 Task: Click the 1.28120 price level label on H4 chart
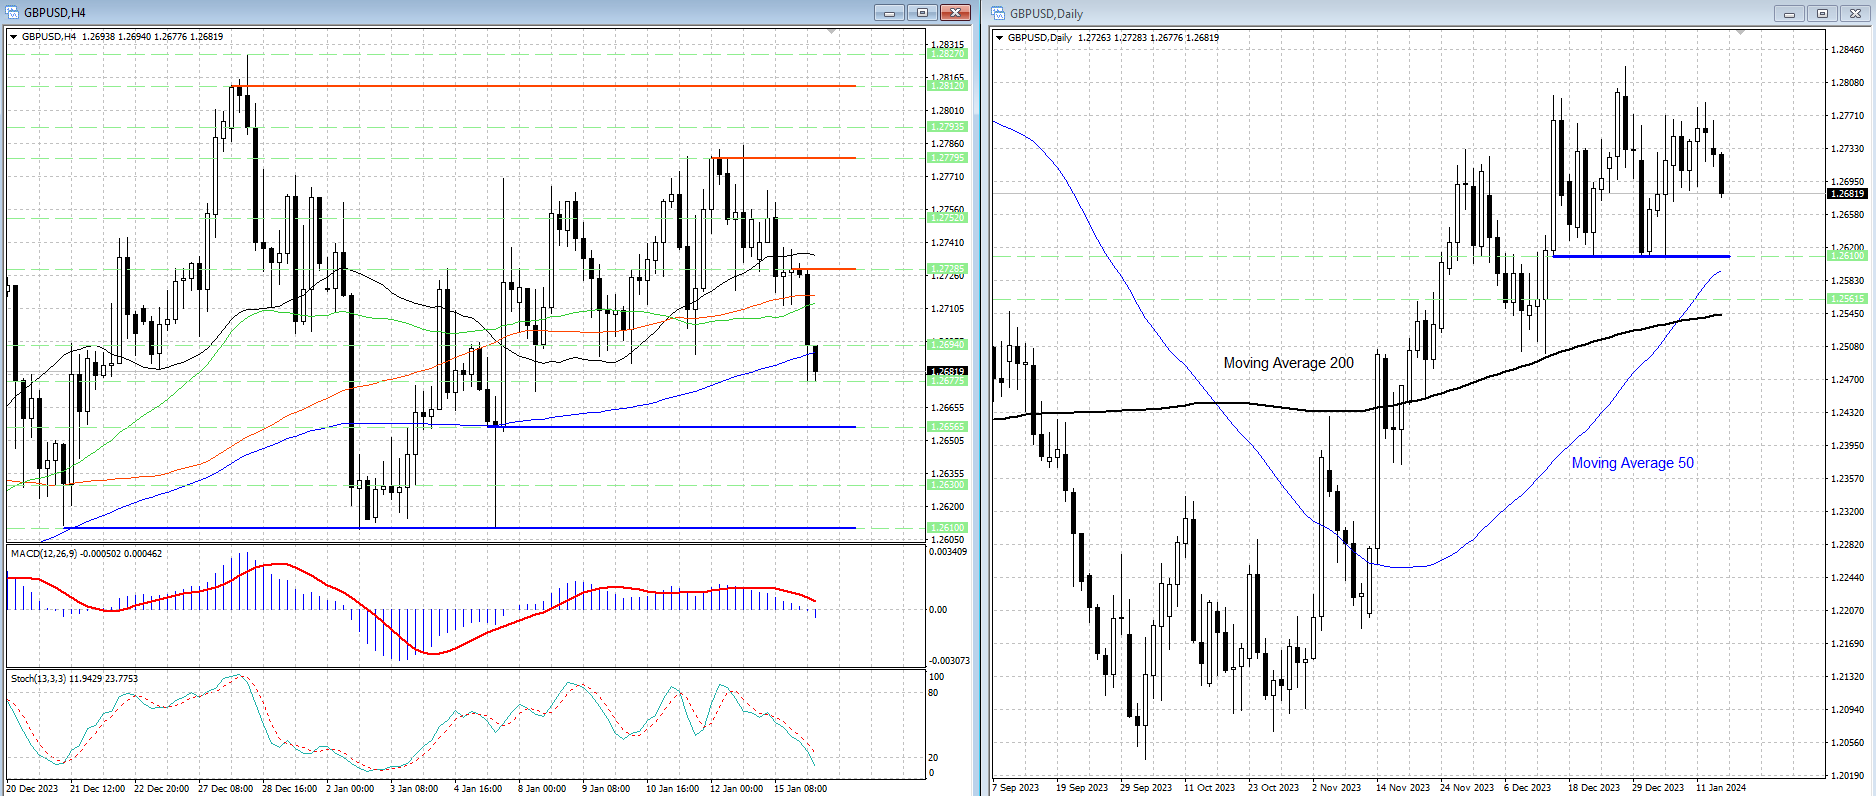click(947, 86)
